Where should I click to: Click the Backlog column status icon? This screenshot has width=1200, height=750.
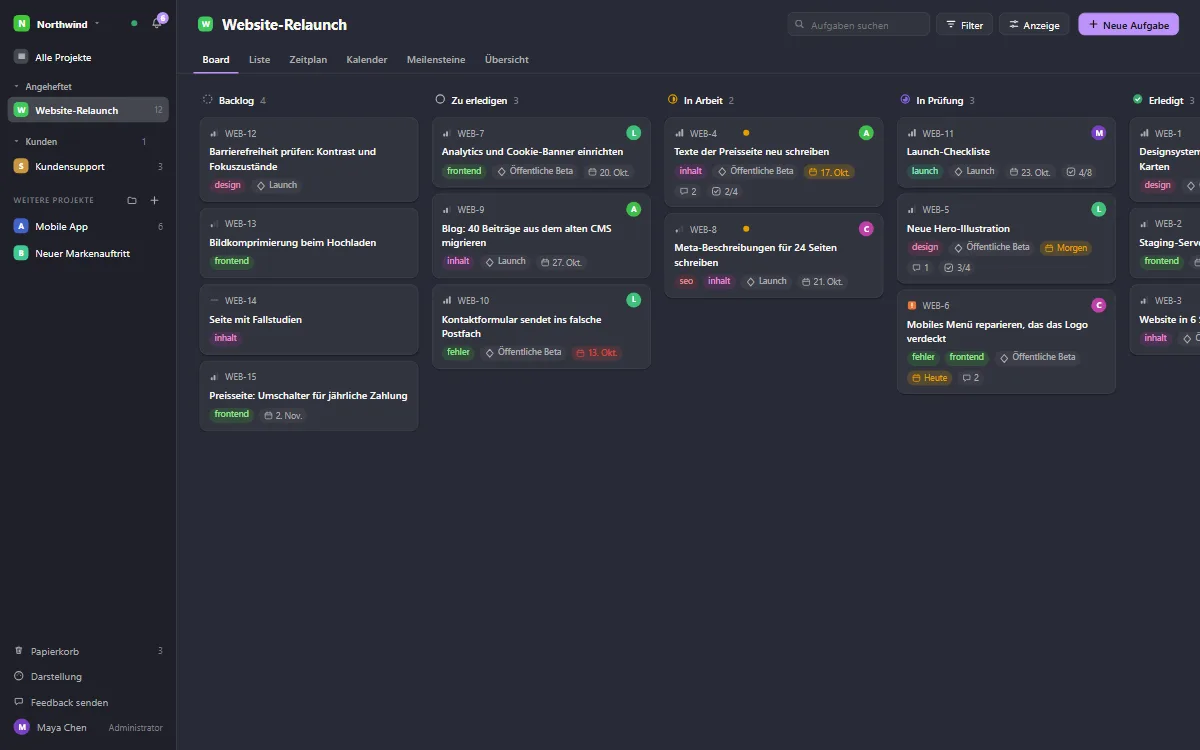pyautogui.click(x=208, y=100)
